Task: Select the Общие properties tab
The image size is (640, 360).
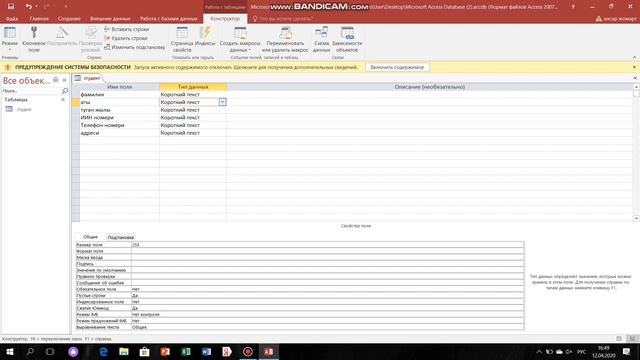Action: [90, 237]
